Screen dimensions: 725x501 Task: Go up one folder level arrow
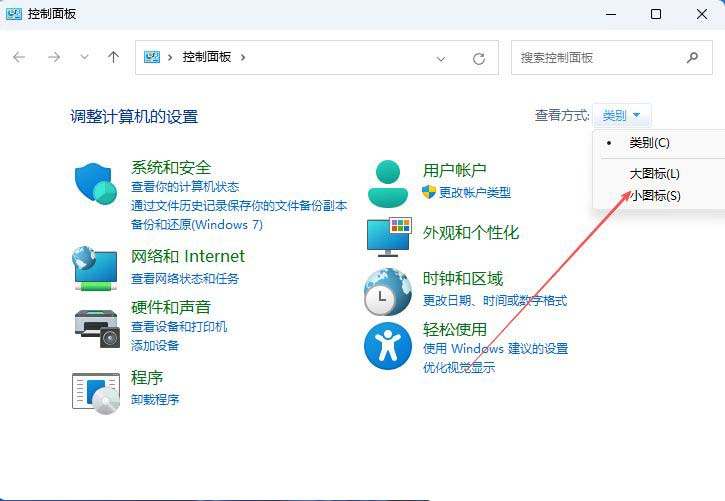click(114, 58)
